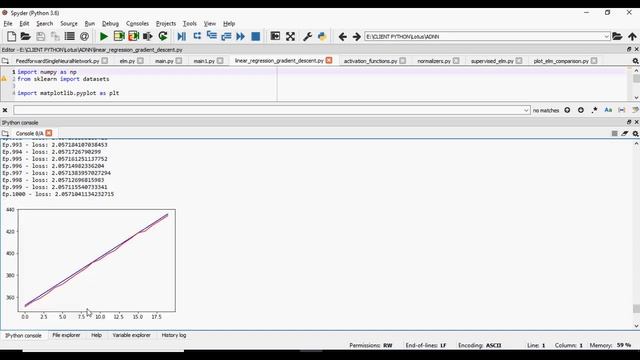Undock the IPython console pane
Screen dimensions: 640x360
[x=629, y=122]
